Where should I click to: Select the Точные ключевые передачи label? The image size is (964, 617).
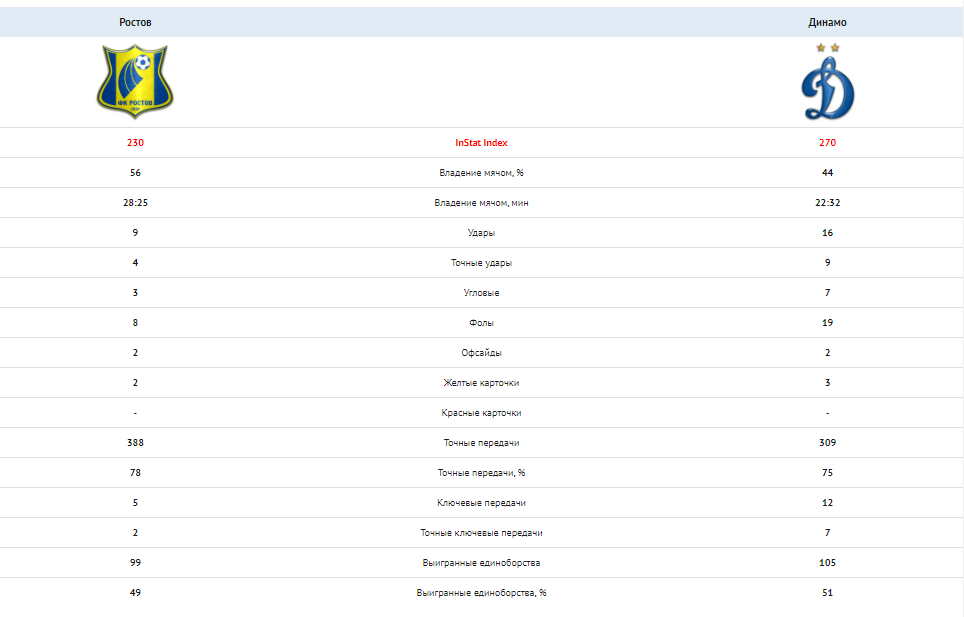pyautogui.click(x=481, y=533)
